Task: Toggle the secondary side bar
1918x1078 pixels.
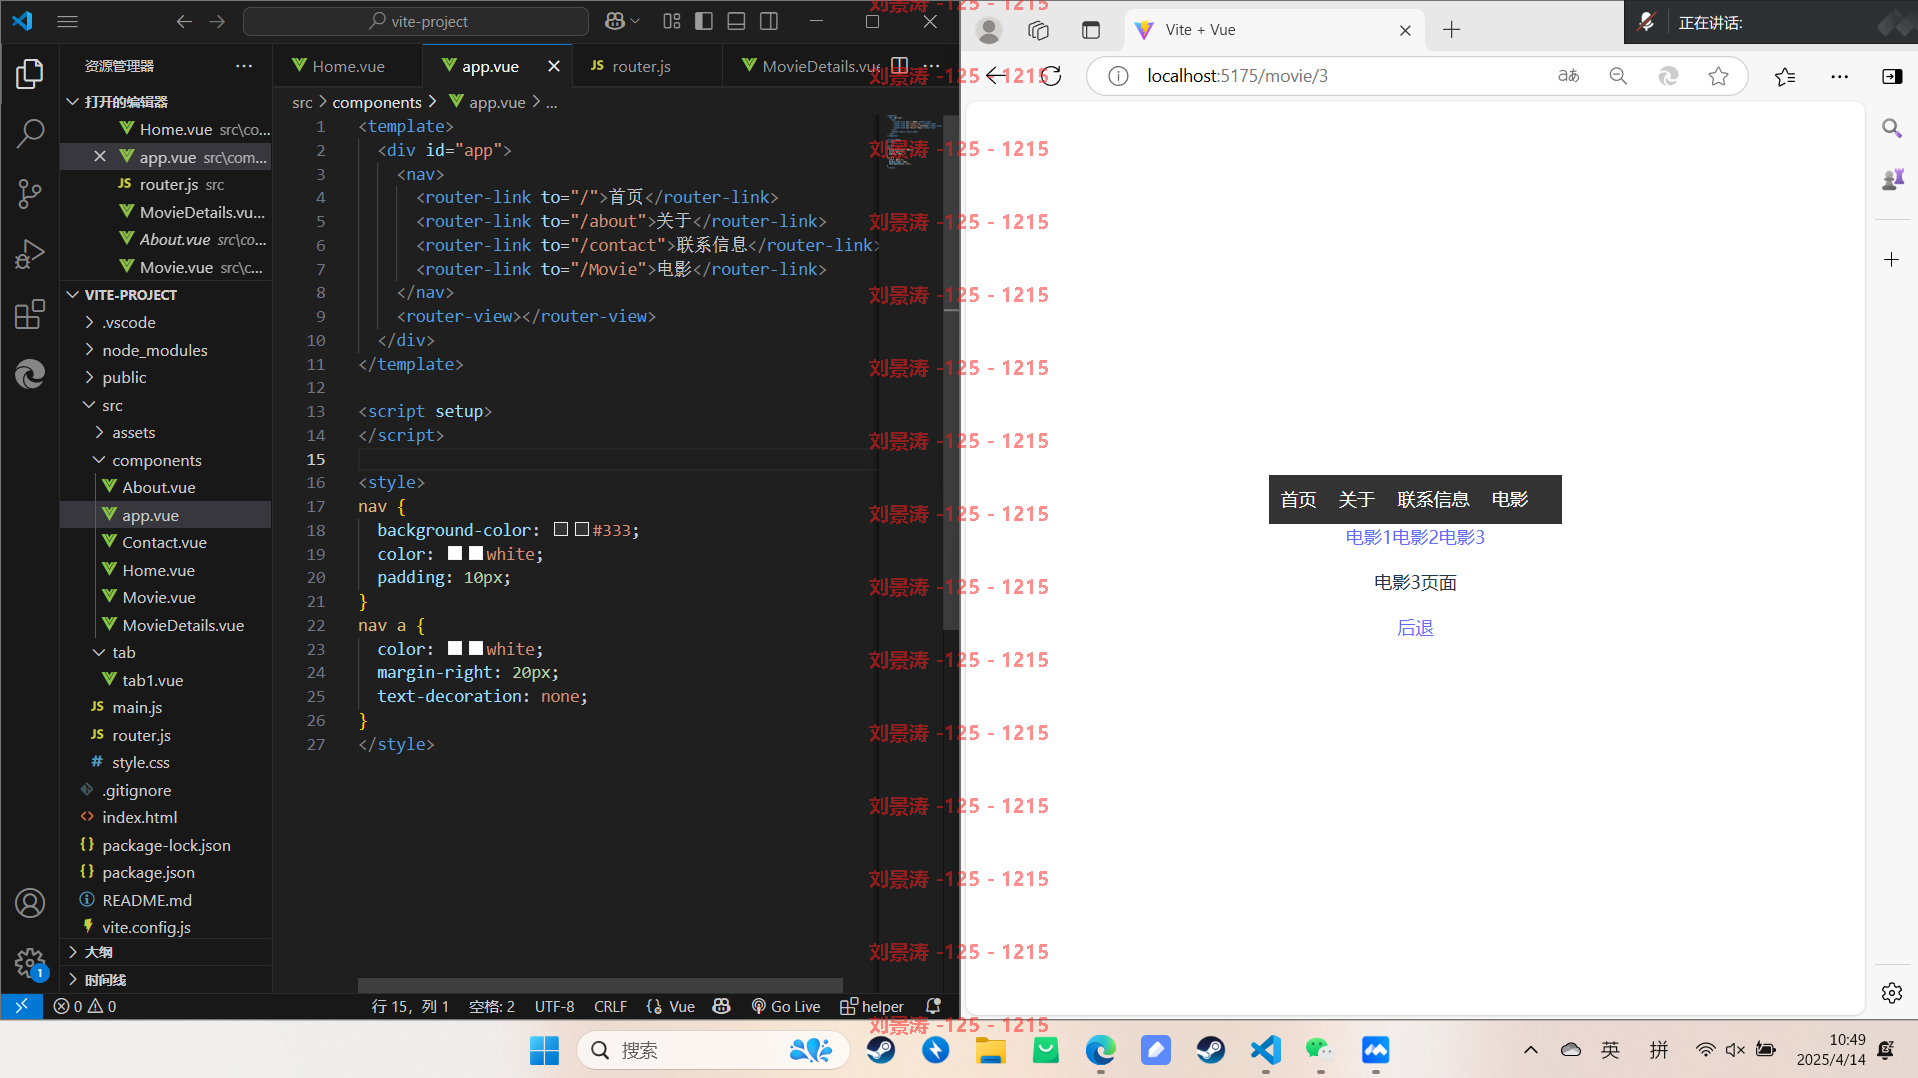Action: click(x=769, y=21)
